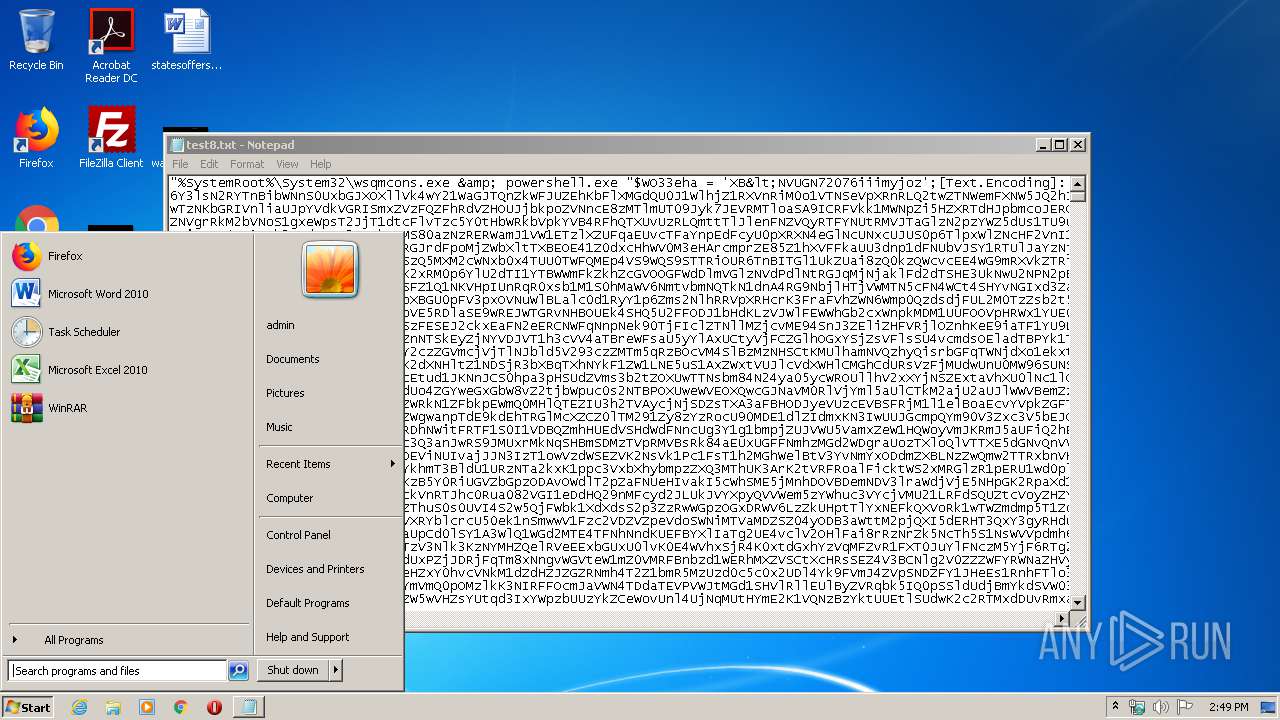Screen dimensions: 1280x720
Task: Open Notepad View menu
Action: tap(287, 164)
